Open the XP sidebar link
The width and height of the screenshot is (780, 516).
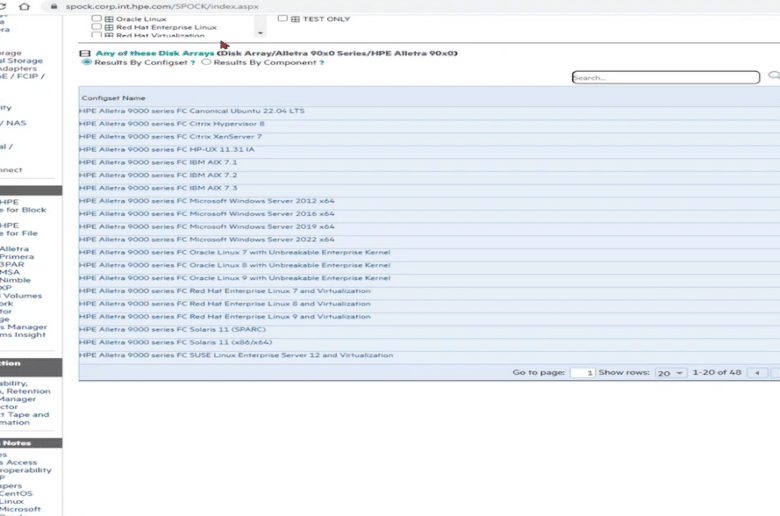5,288
